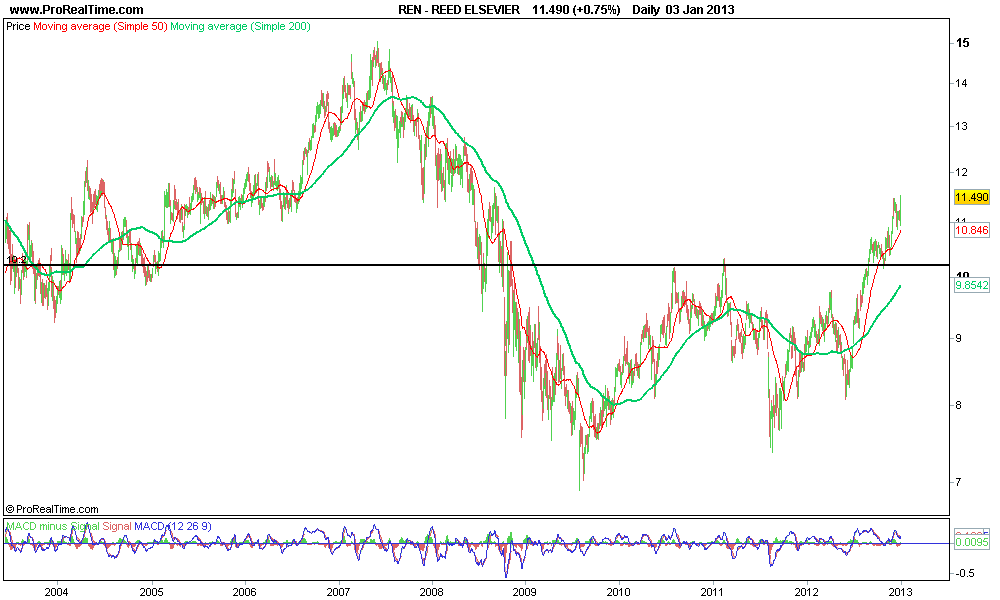The width and height of the screenshot is (1000, 600).
Task: Click the REN - REED ELSEVIER title
Action: click(x=459, y=10)
